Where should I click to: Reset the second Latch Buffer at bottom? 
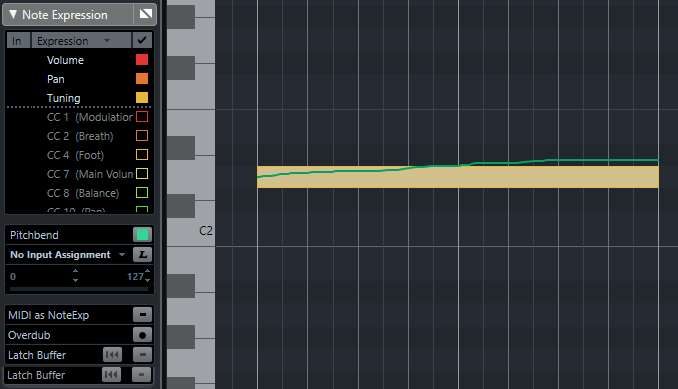tap(111, 375)
